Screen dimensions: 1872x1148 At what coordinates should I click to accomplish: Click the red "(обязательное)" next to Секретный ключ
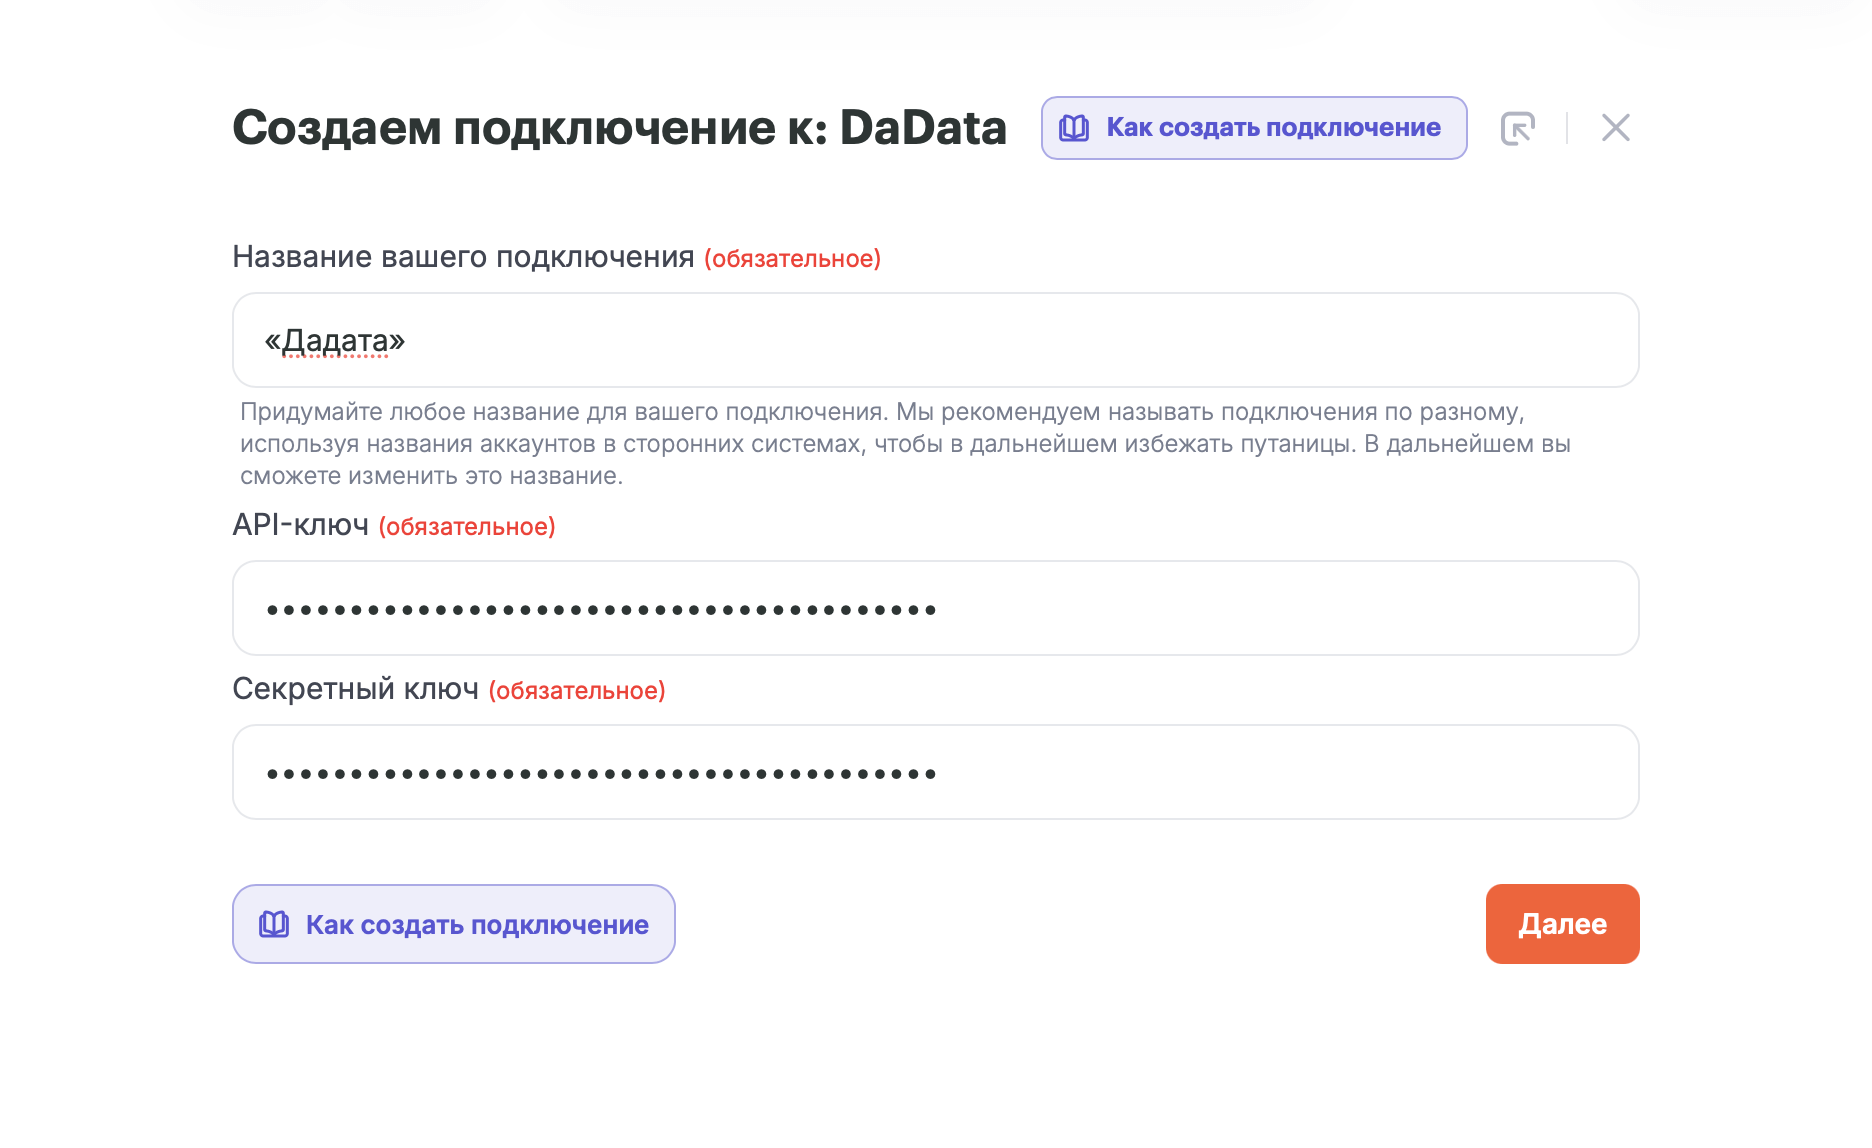[x=577, y=691]
